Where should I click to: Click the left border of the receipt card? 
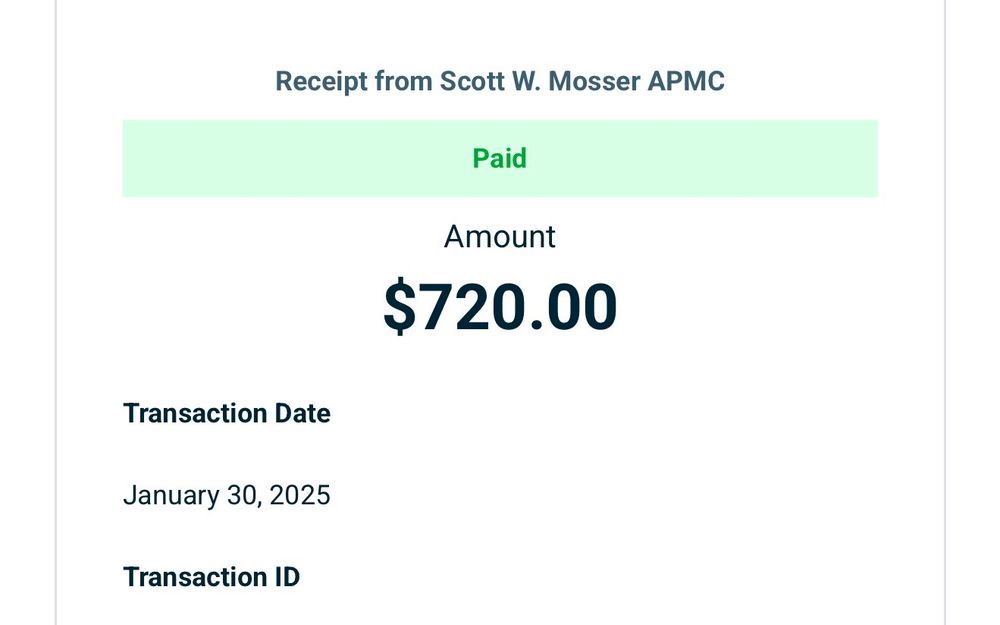[56, 312]
